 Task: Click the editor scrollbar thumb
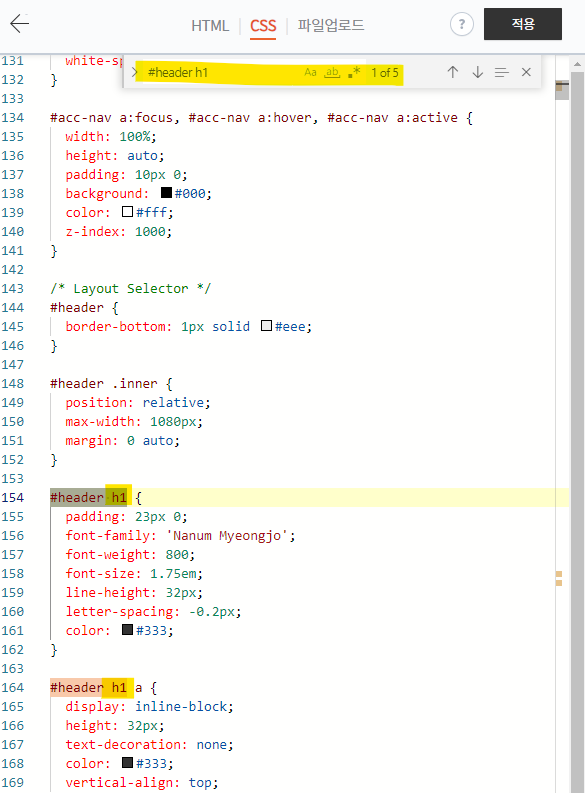click(x=577, y=432)
